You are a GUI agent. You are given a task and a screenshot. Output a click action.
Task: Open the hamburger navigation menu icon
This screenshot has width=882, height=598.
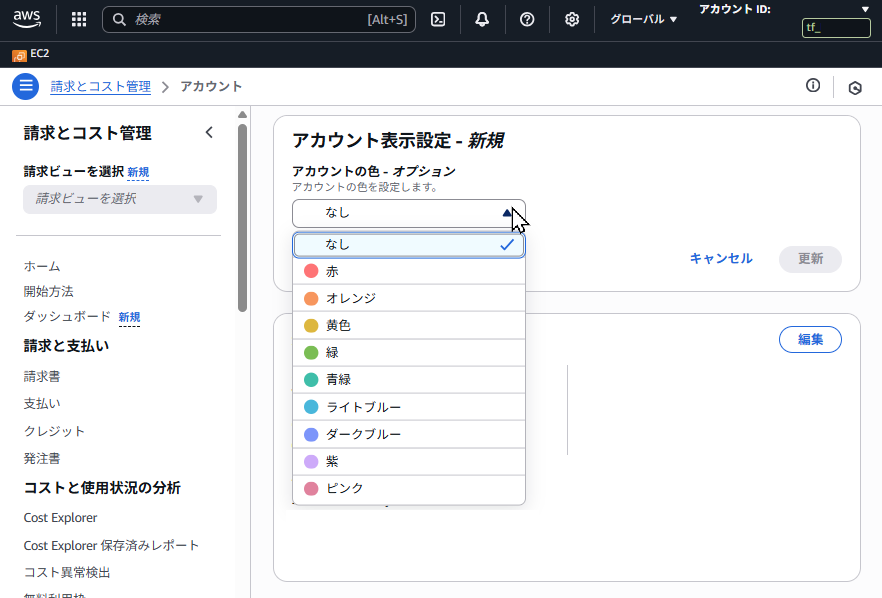click(25, 86)
